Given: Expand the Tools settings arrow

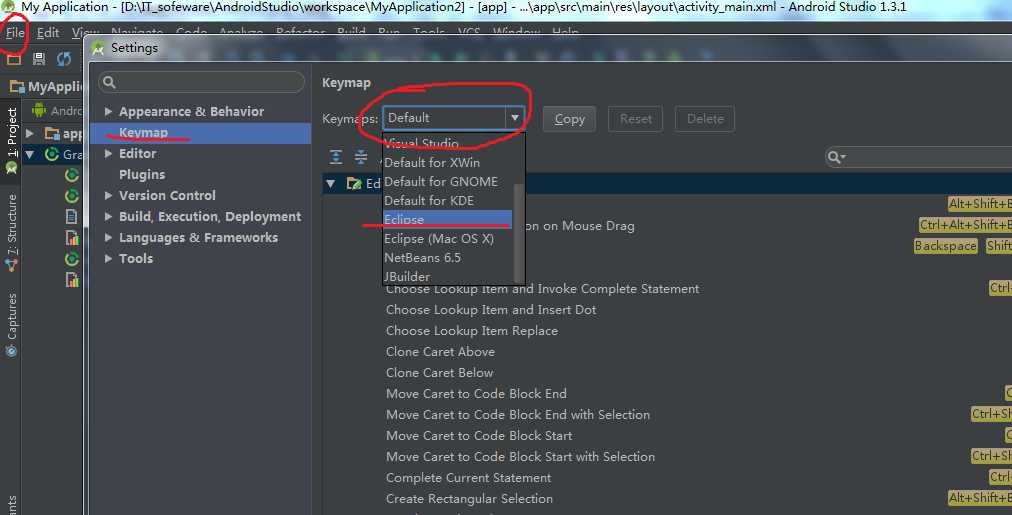Looking at the screenshot, I should [x=108, y=258].
